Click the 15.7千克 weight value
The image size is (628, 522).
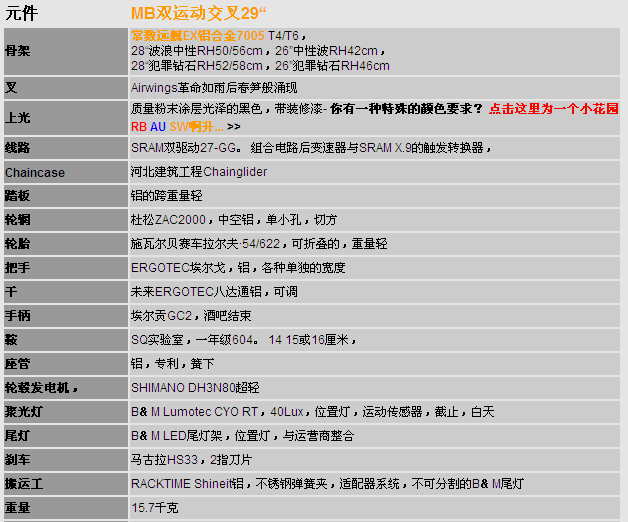tap(155, 508)
